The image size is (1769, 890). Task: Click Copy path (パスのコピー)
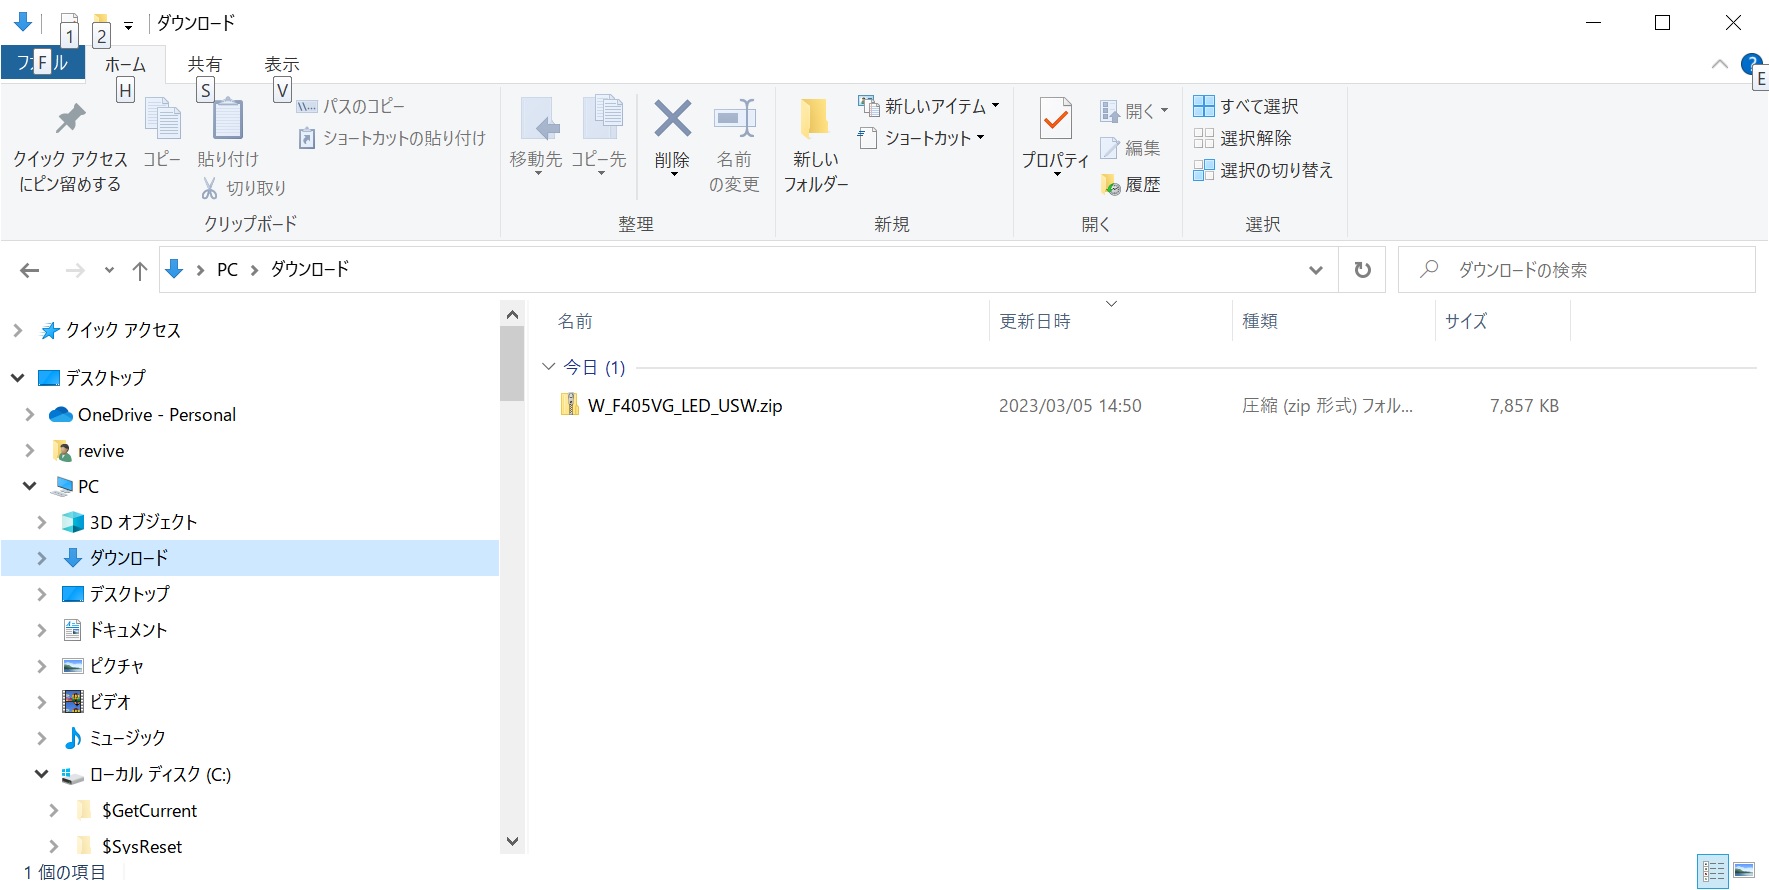click(351, 106)
